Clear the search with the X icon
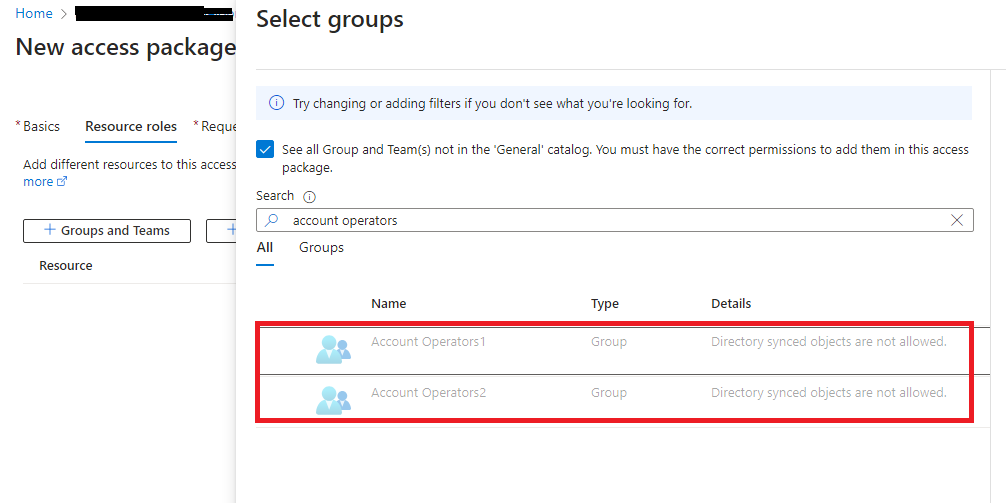The image size is (1006, 503). [957, 220]
